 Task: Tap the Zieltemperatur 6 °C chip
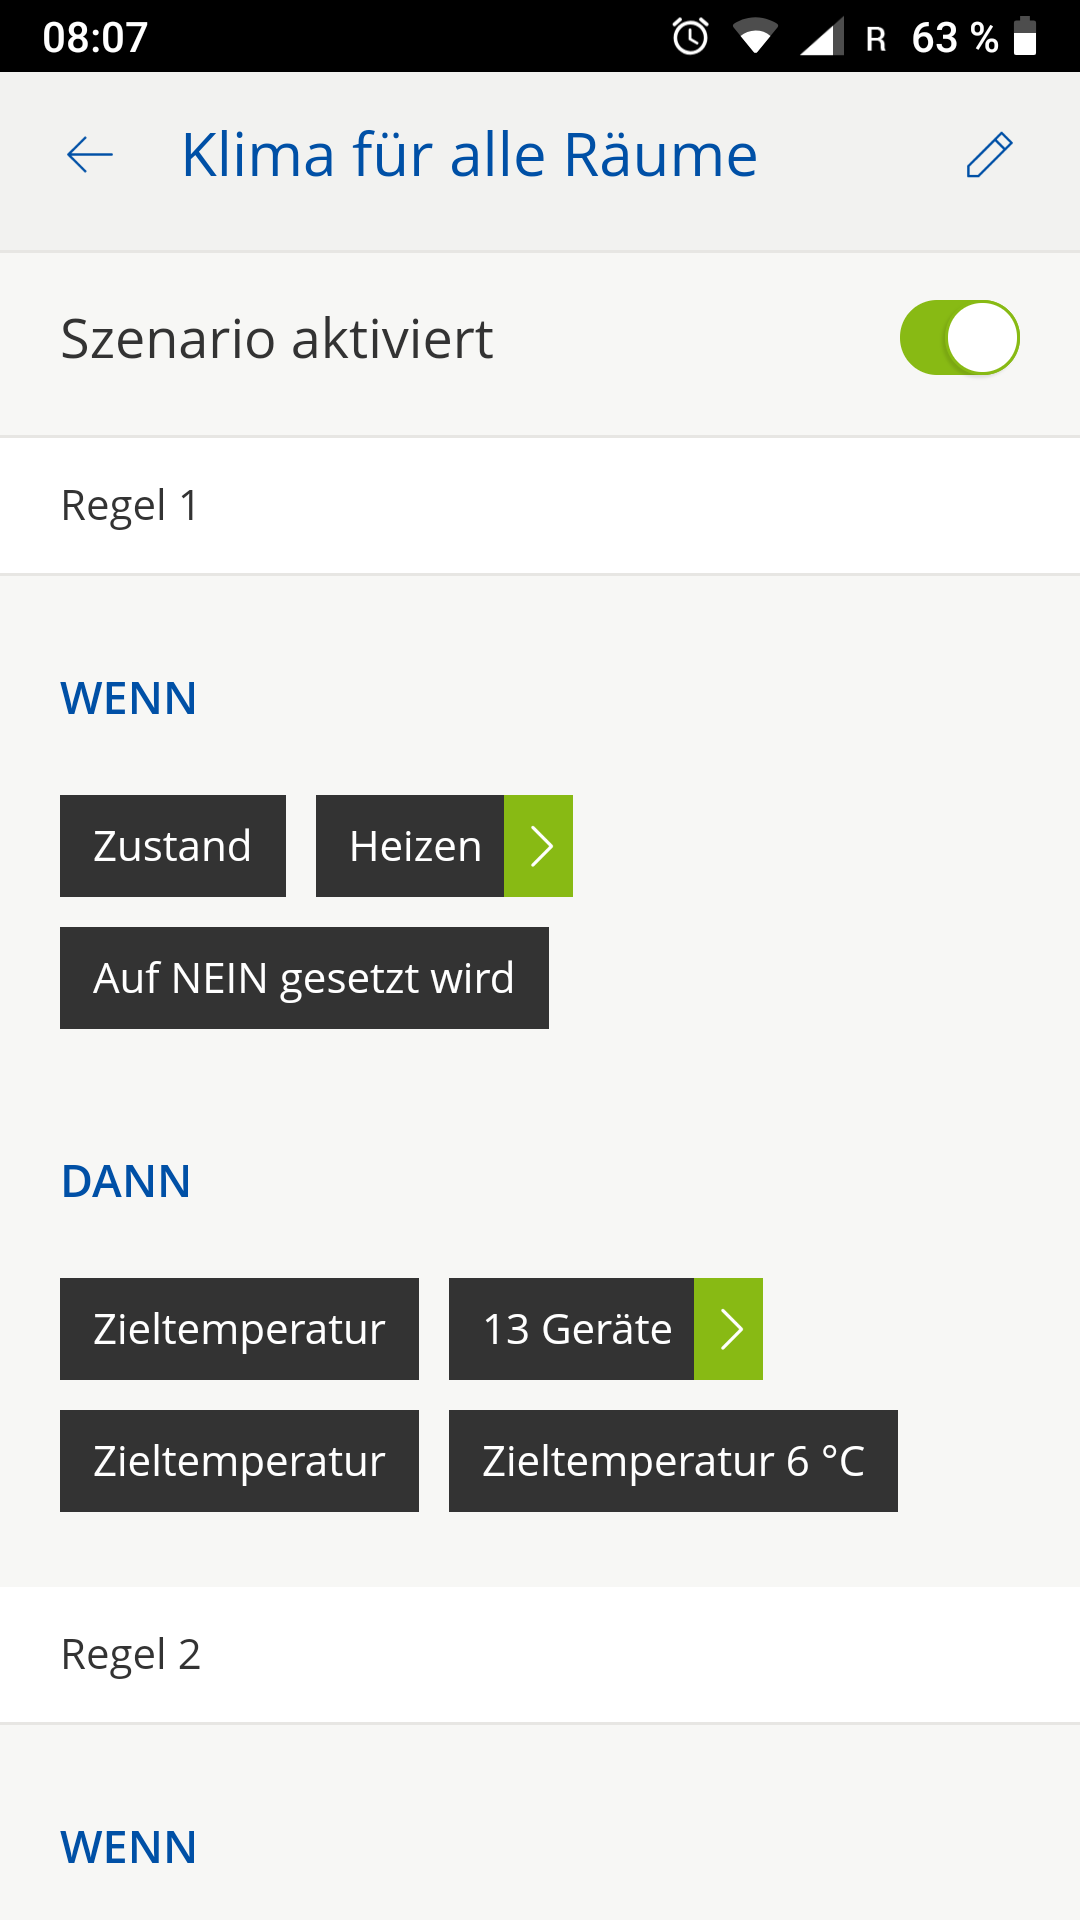pyautogui.click(x=673, y=1461)
